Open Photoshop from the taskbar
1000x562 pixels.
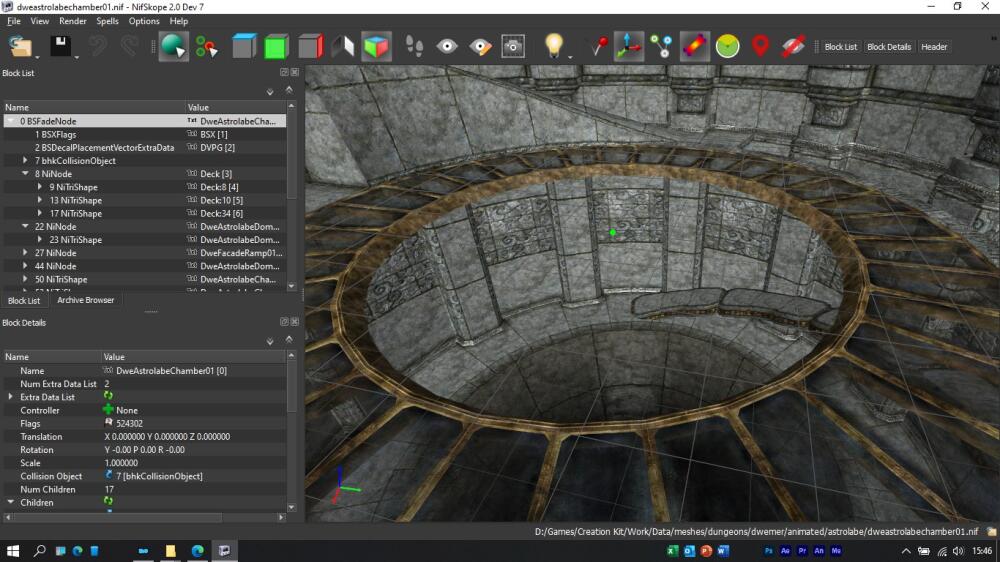click(x=768, y=551)
